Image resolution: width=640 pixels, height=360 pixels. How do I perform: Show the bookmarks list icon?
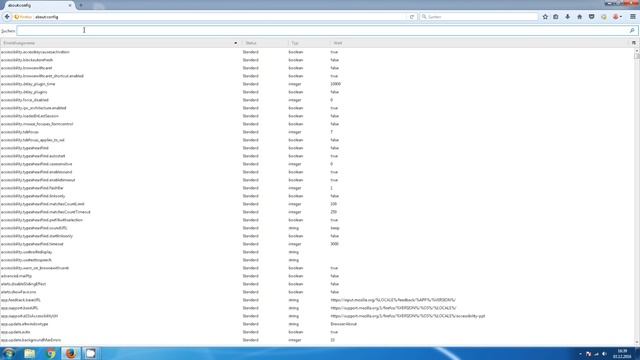[x=556, y=17]
